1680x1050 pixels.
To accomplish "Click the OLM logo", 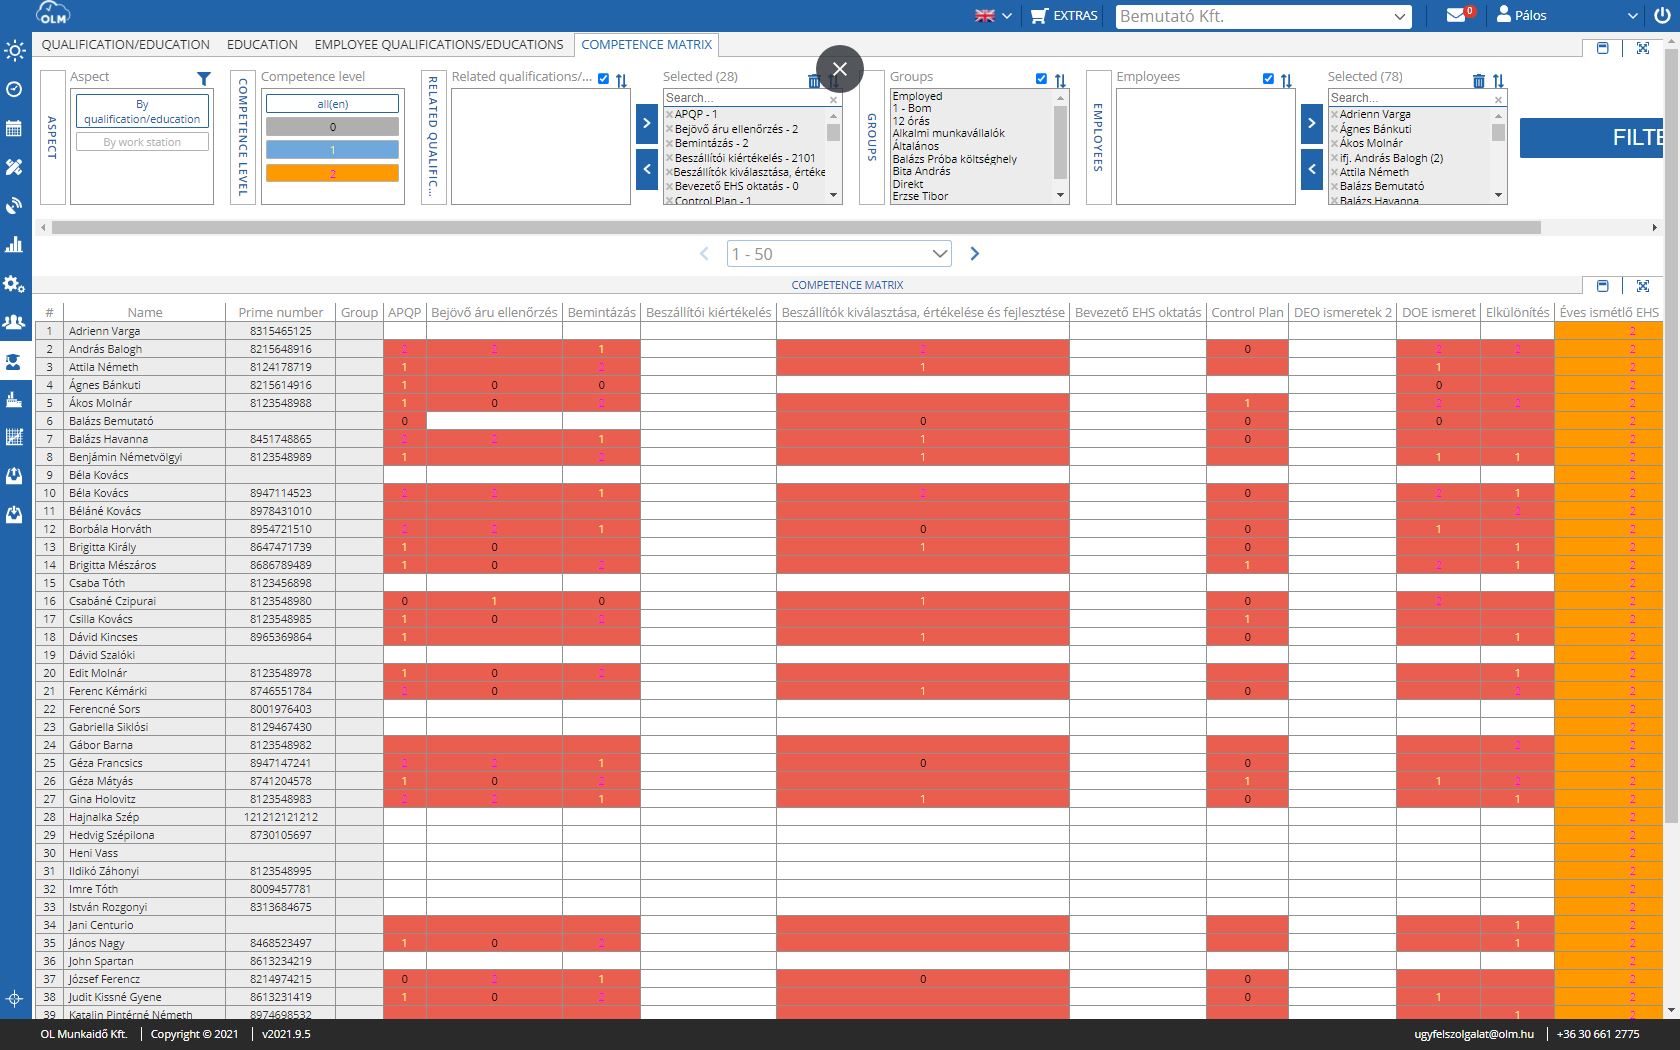I will [x=52, y=14].
